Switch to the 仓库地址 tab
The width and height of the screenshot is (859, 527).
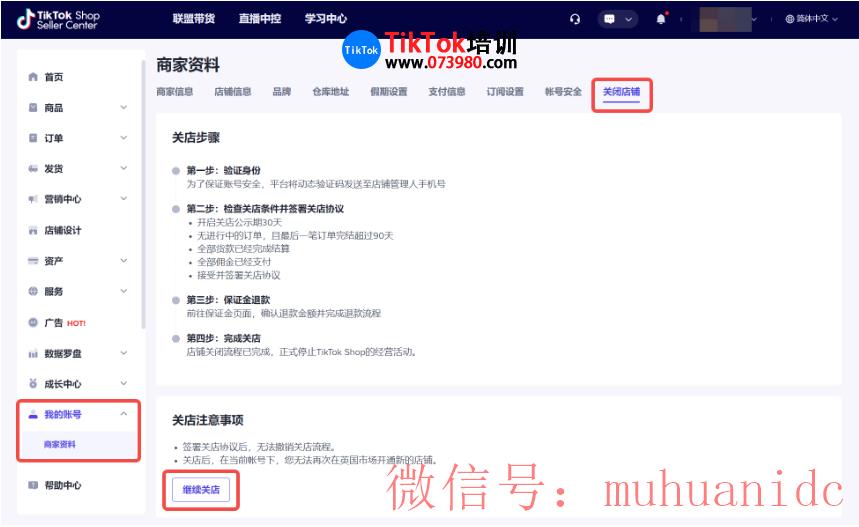(330, 91)
